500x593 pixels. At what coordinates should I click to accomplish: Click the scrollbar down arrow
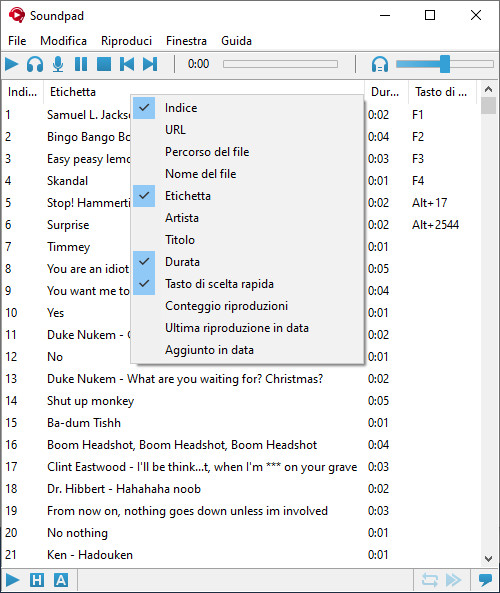489,559
